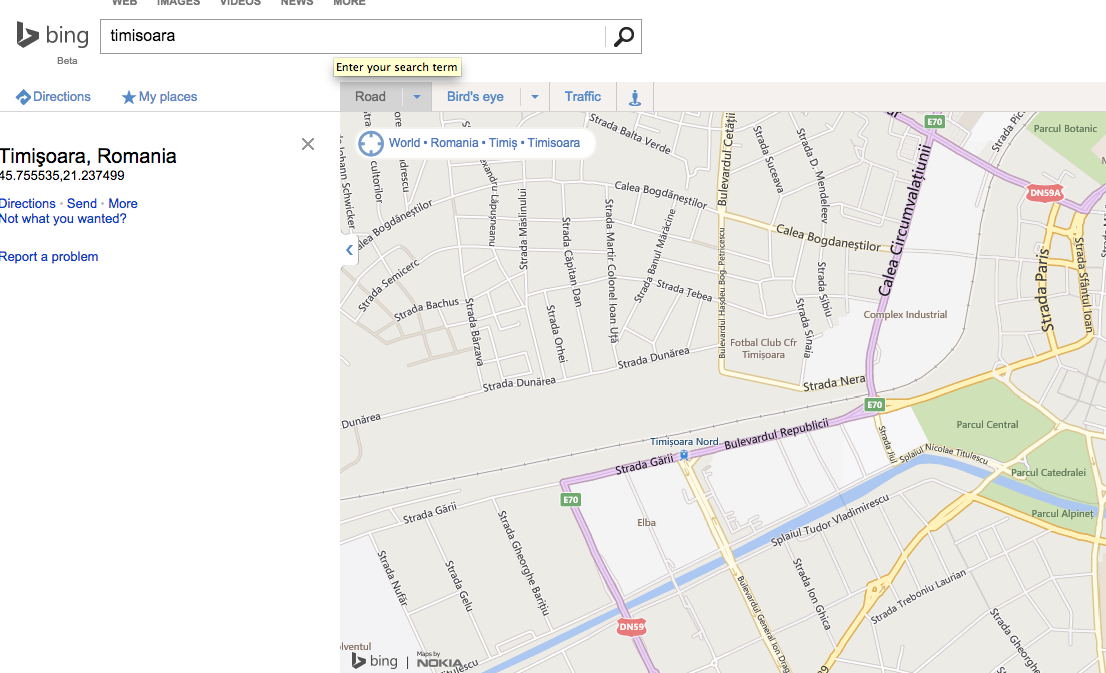
Task: Click the Elba label on map
Action: [x=646, y=523]
